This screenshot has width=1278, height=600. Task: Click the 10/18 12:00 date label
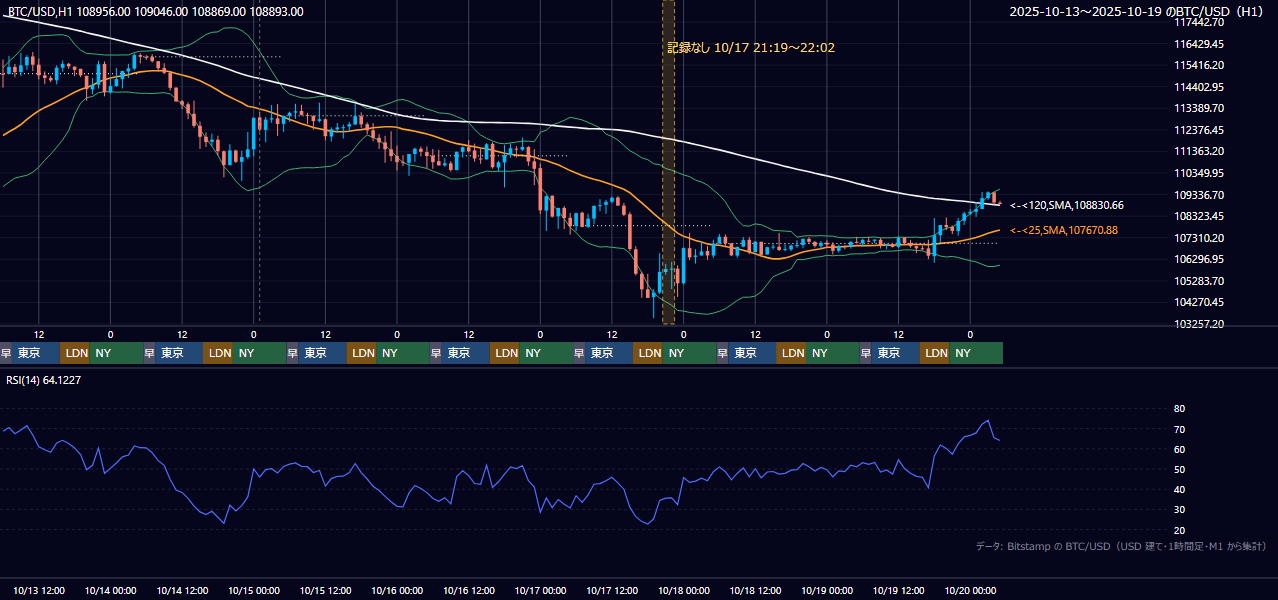(756, 590)
